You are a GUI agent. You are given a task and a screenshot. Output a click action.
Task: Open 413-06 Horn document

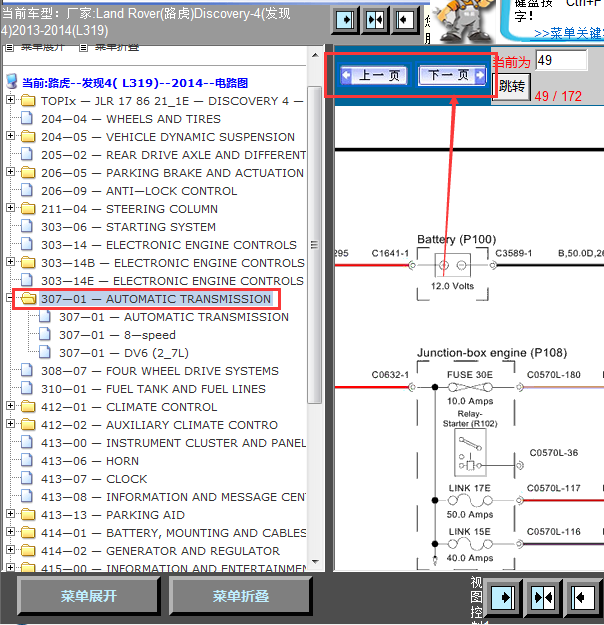(90, 461)
